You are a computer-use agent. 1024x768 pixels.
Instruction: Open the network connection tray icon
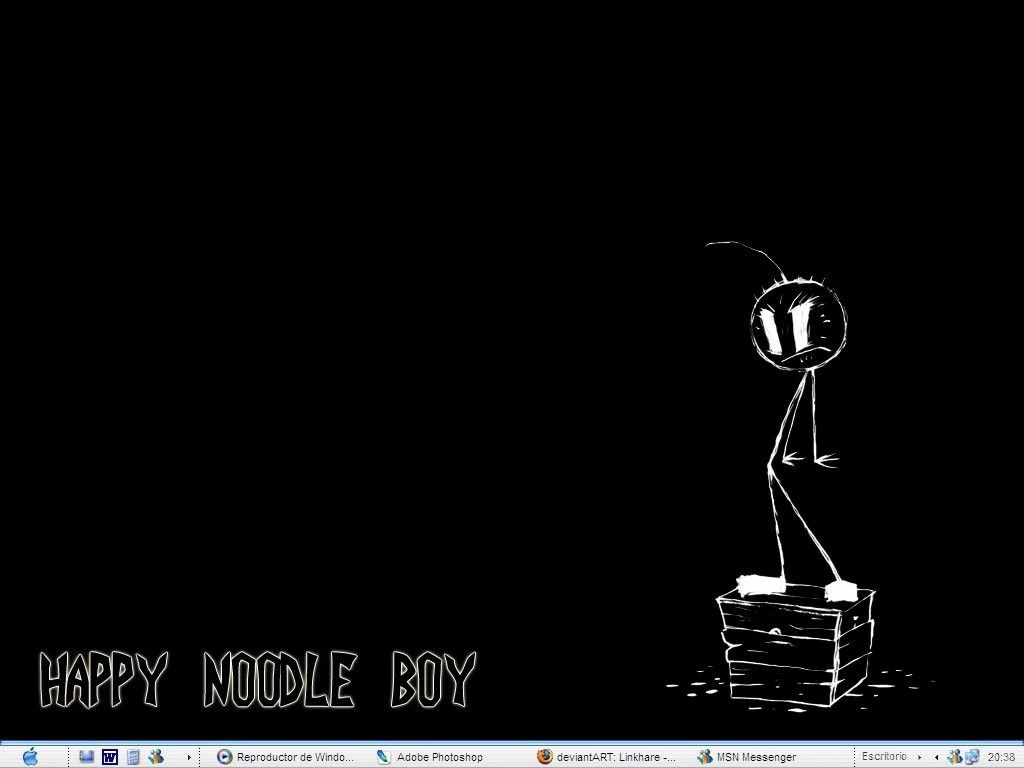971,757
